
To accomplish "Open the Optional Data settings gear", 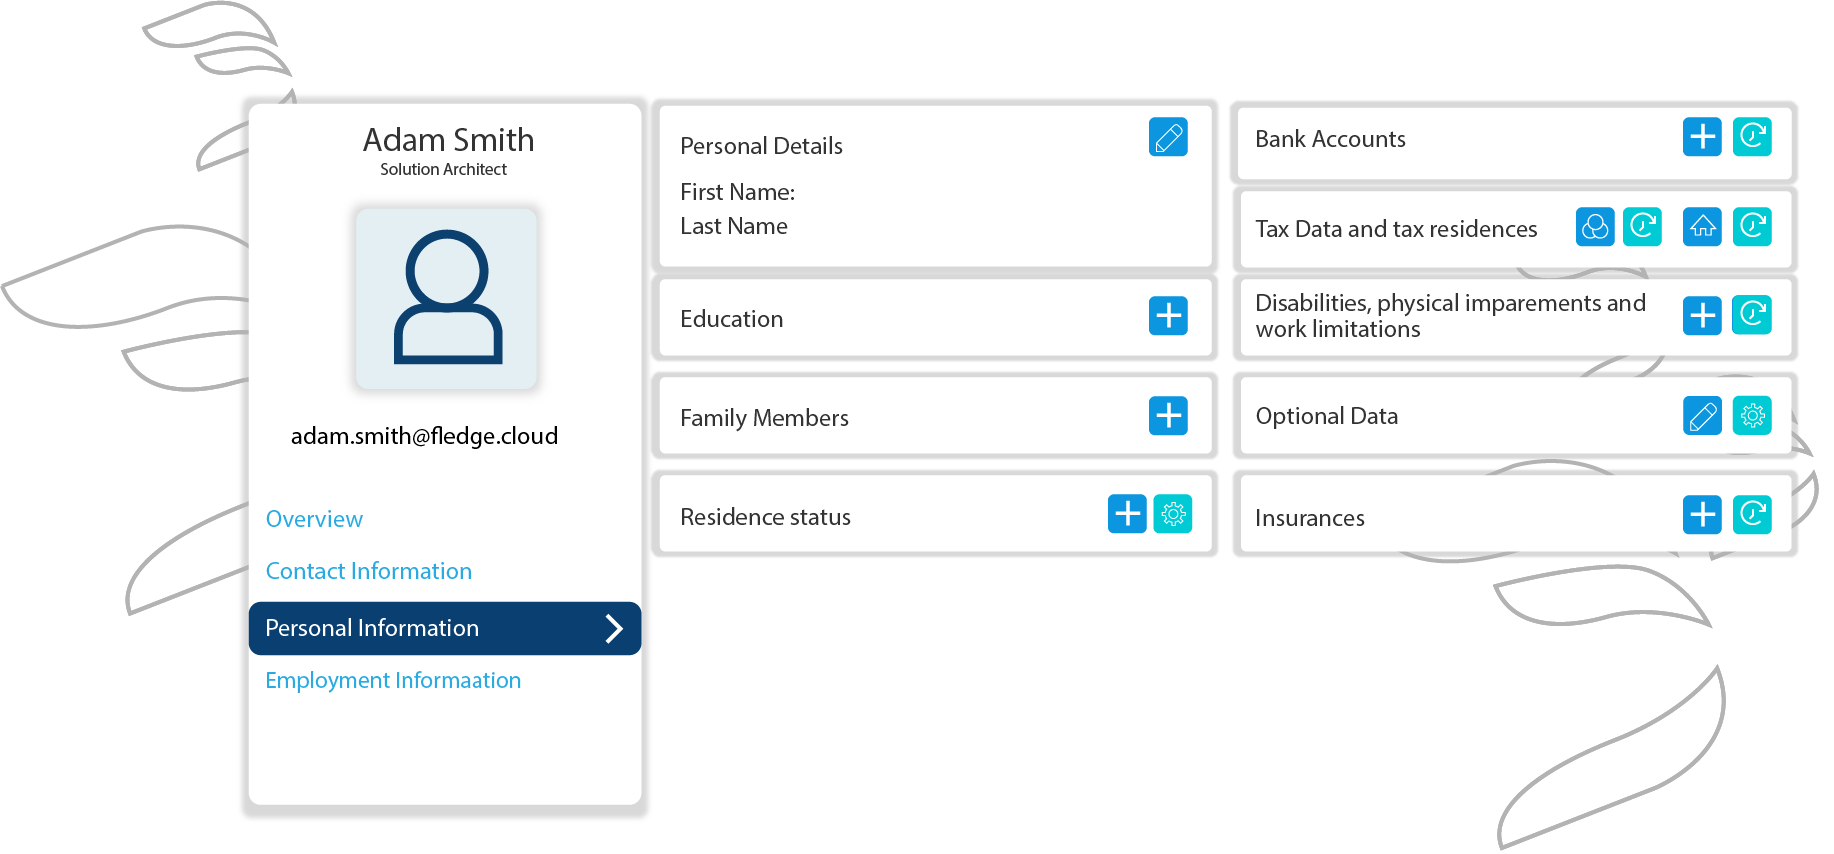I will pyautogui.click(x=1753, y=416).
